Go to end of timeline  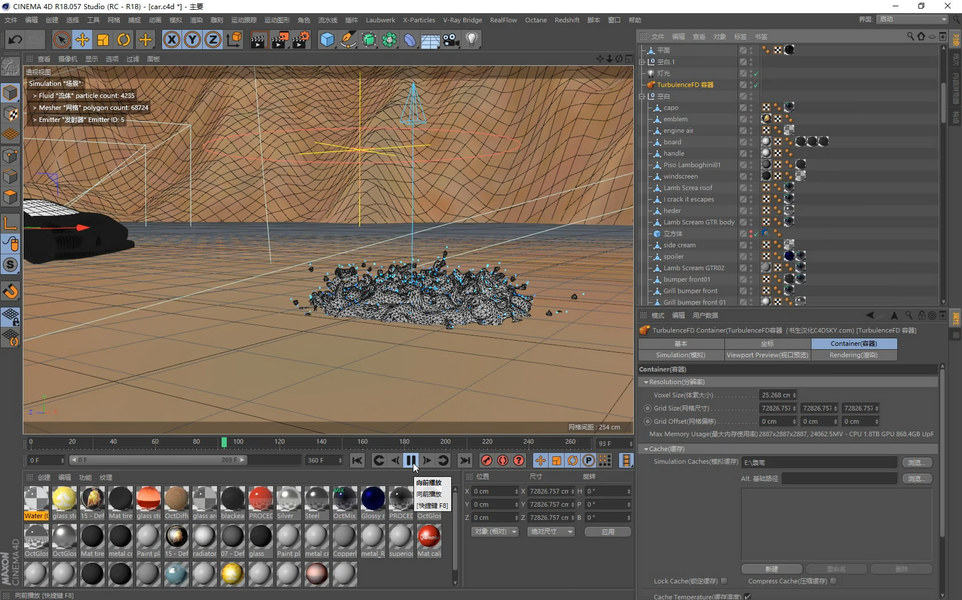point(465,460)
